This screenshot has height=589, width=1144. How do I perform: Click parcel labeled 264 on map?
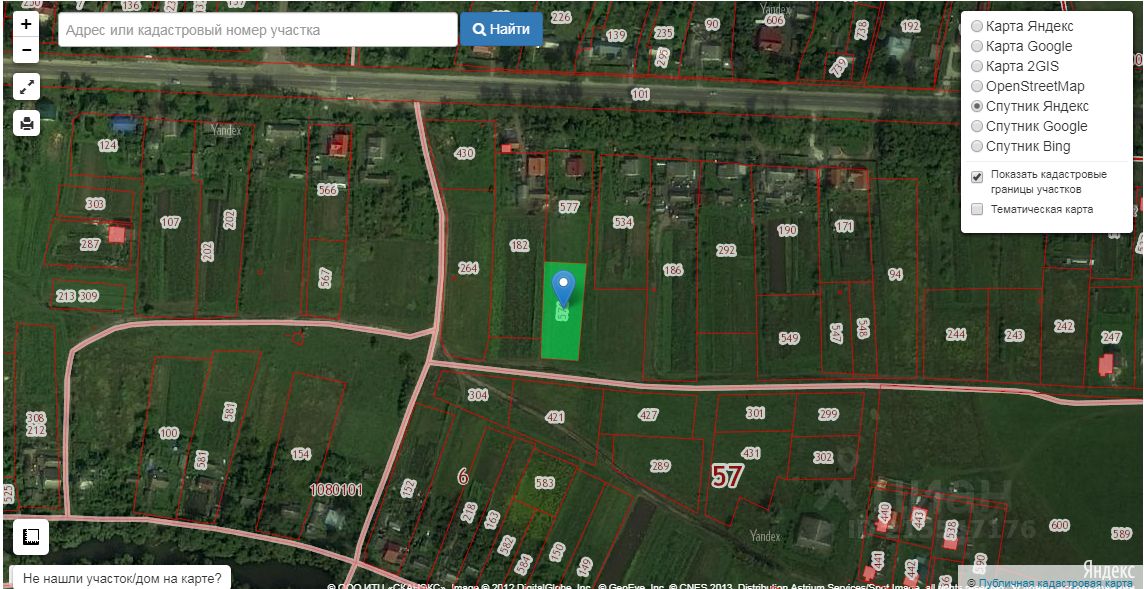click(x=468, y=268)
